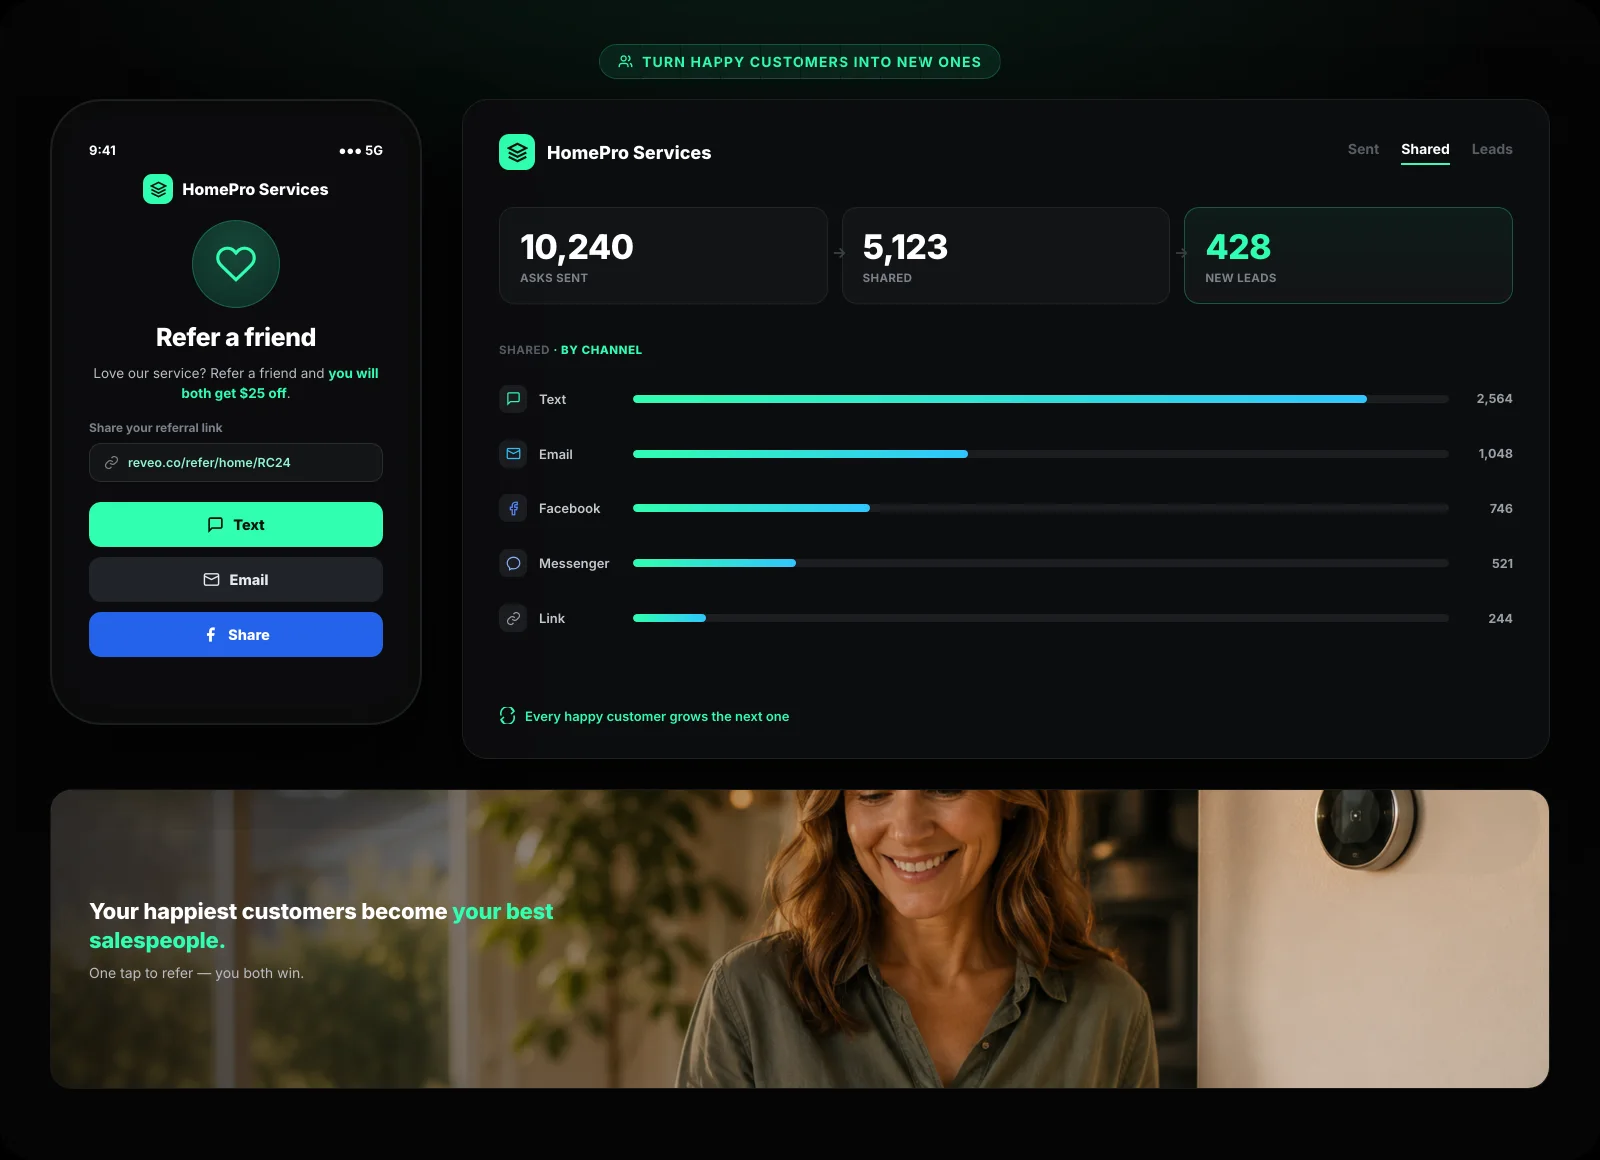Open the 428 New Leads card

[1348, 255]
